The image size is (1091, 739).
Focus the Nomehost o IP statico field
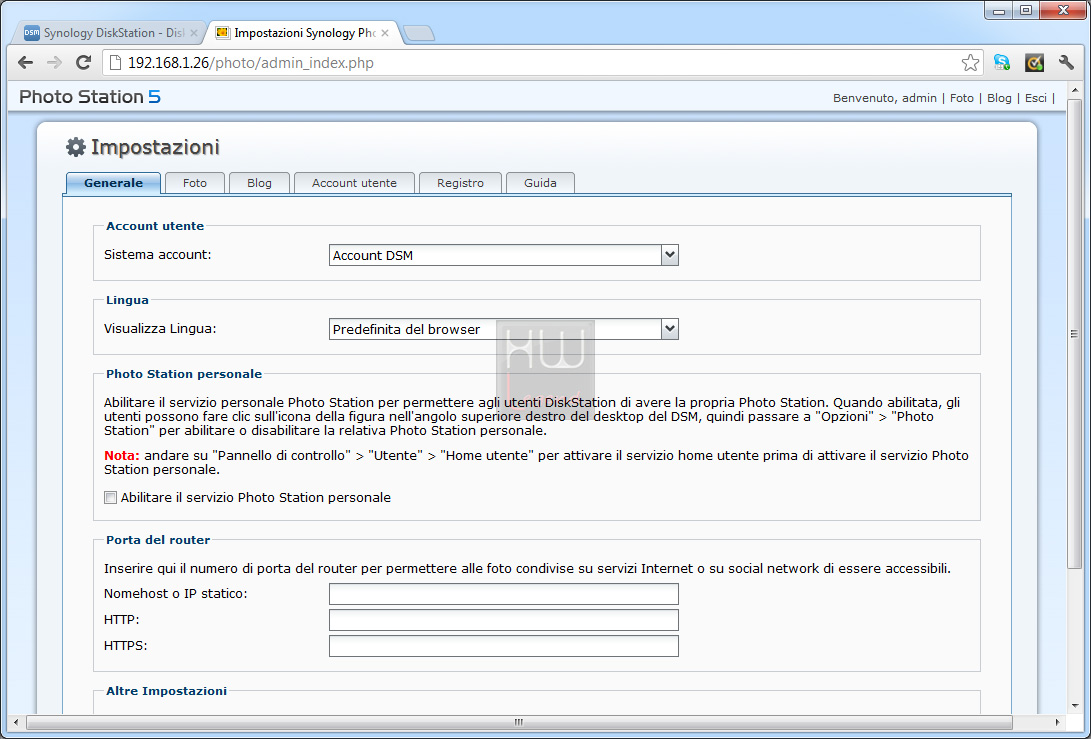(x=504, y=594)
